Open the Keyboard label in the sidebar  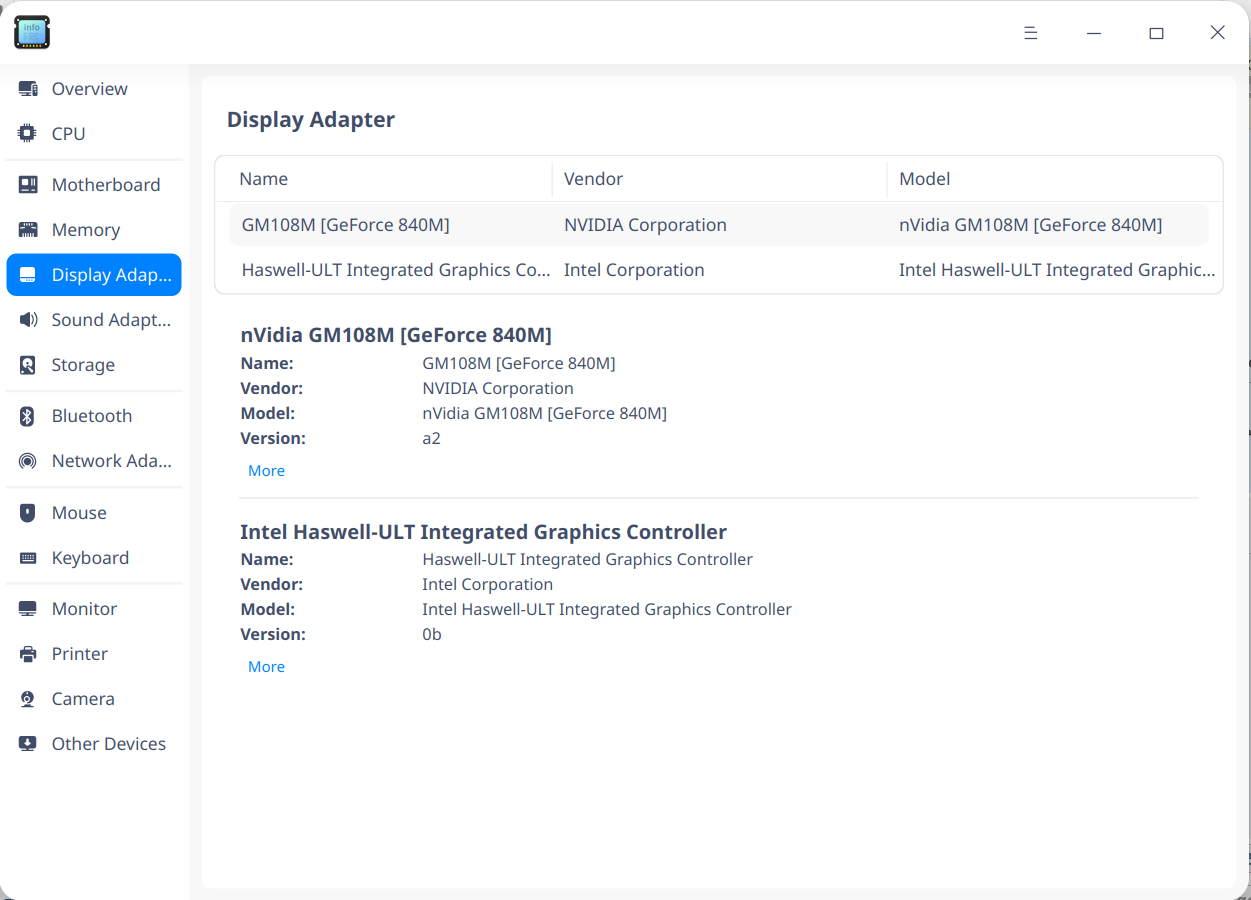coord(90,558)
